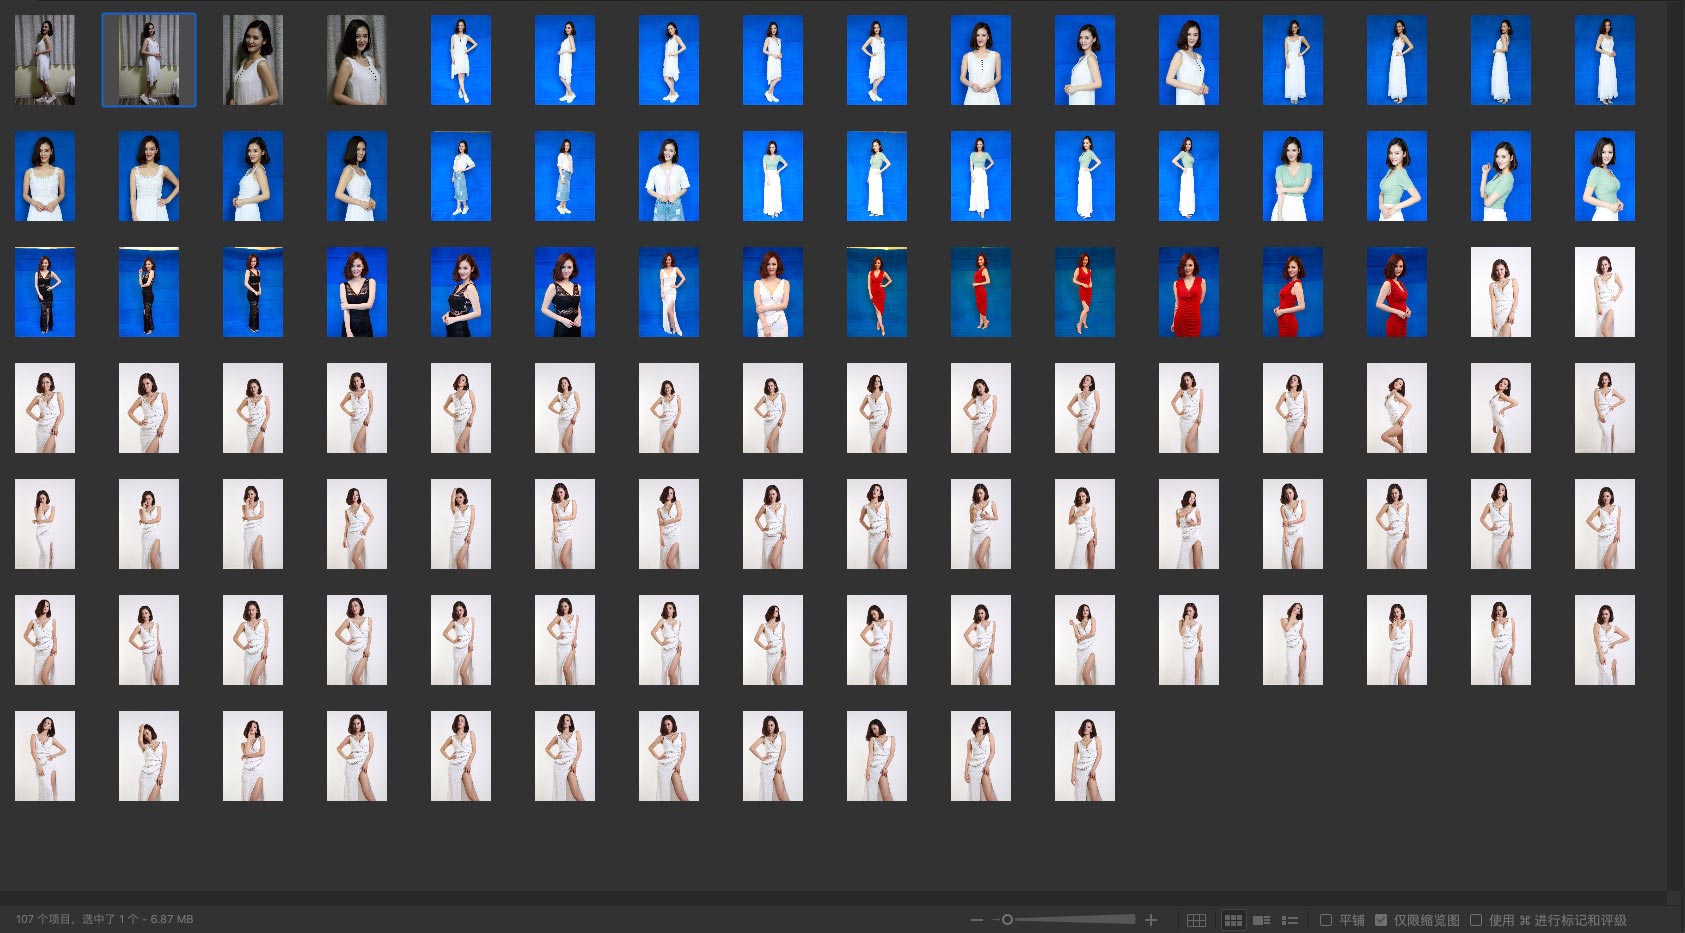Toggle the 使用 ⌘ 进行标记和评级 checkbox
The image size is (1685, 933).
click(1476, 920)
